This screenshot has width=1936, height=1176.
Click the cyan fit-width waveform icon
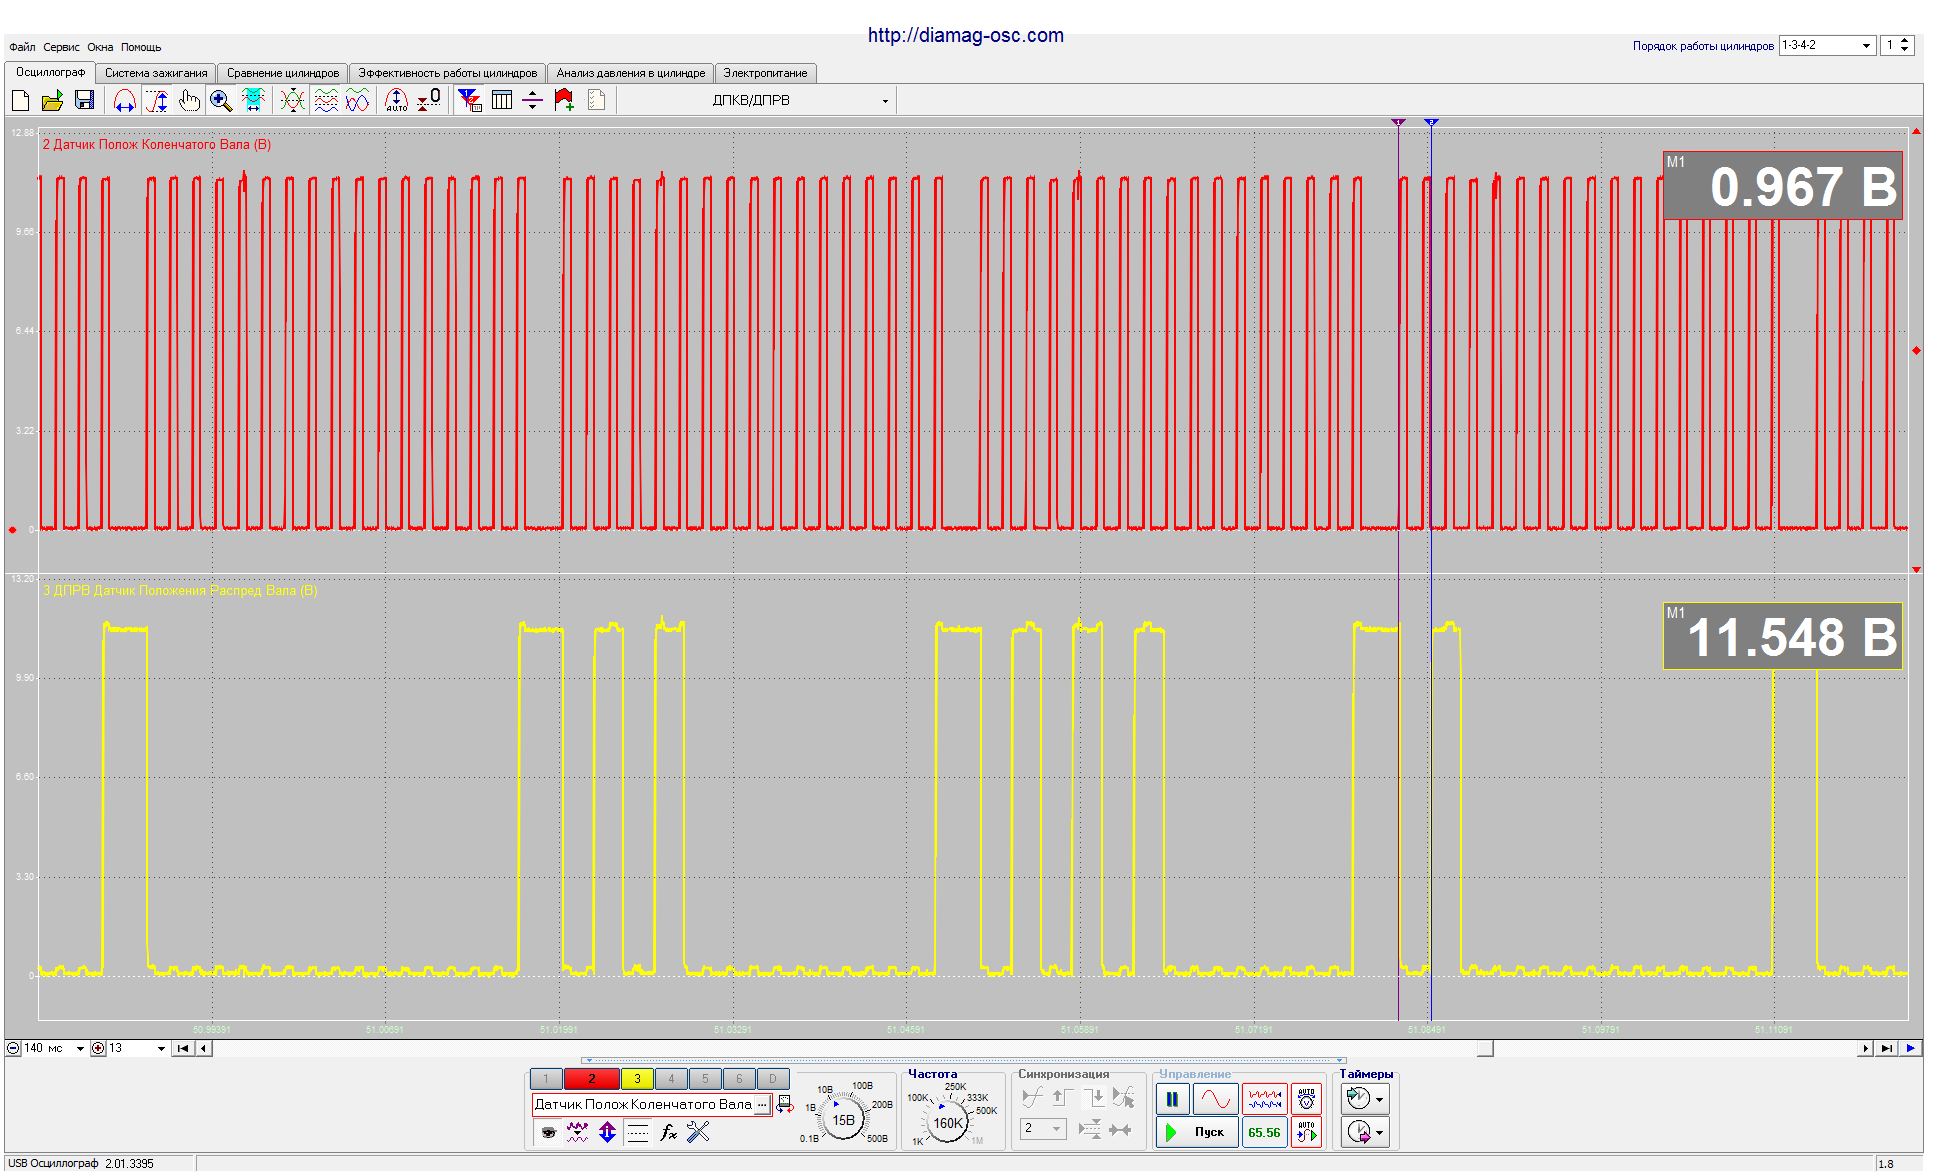pos(253,100)
